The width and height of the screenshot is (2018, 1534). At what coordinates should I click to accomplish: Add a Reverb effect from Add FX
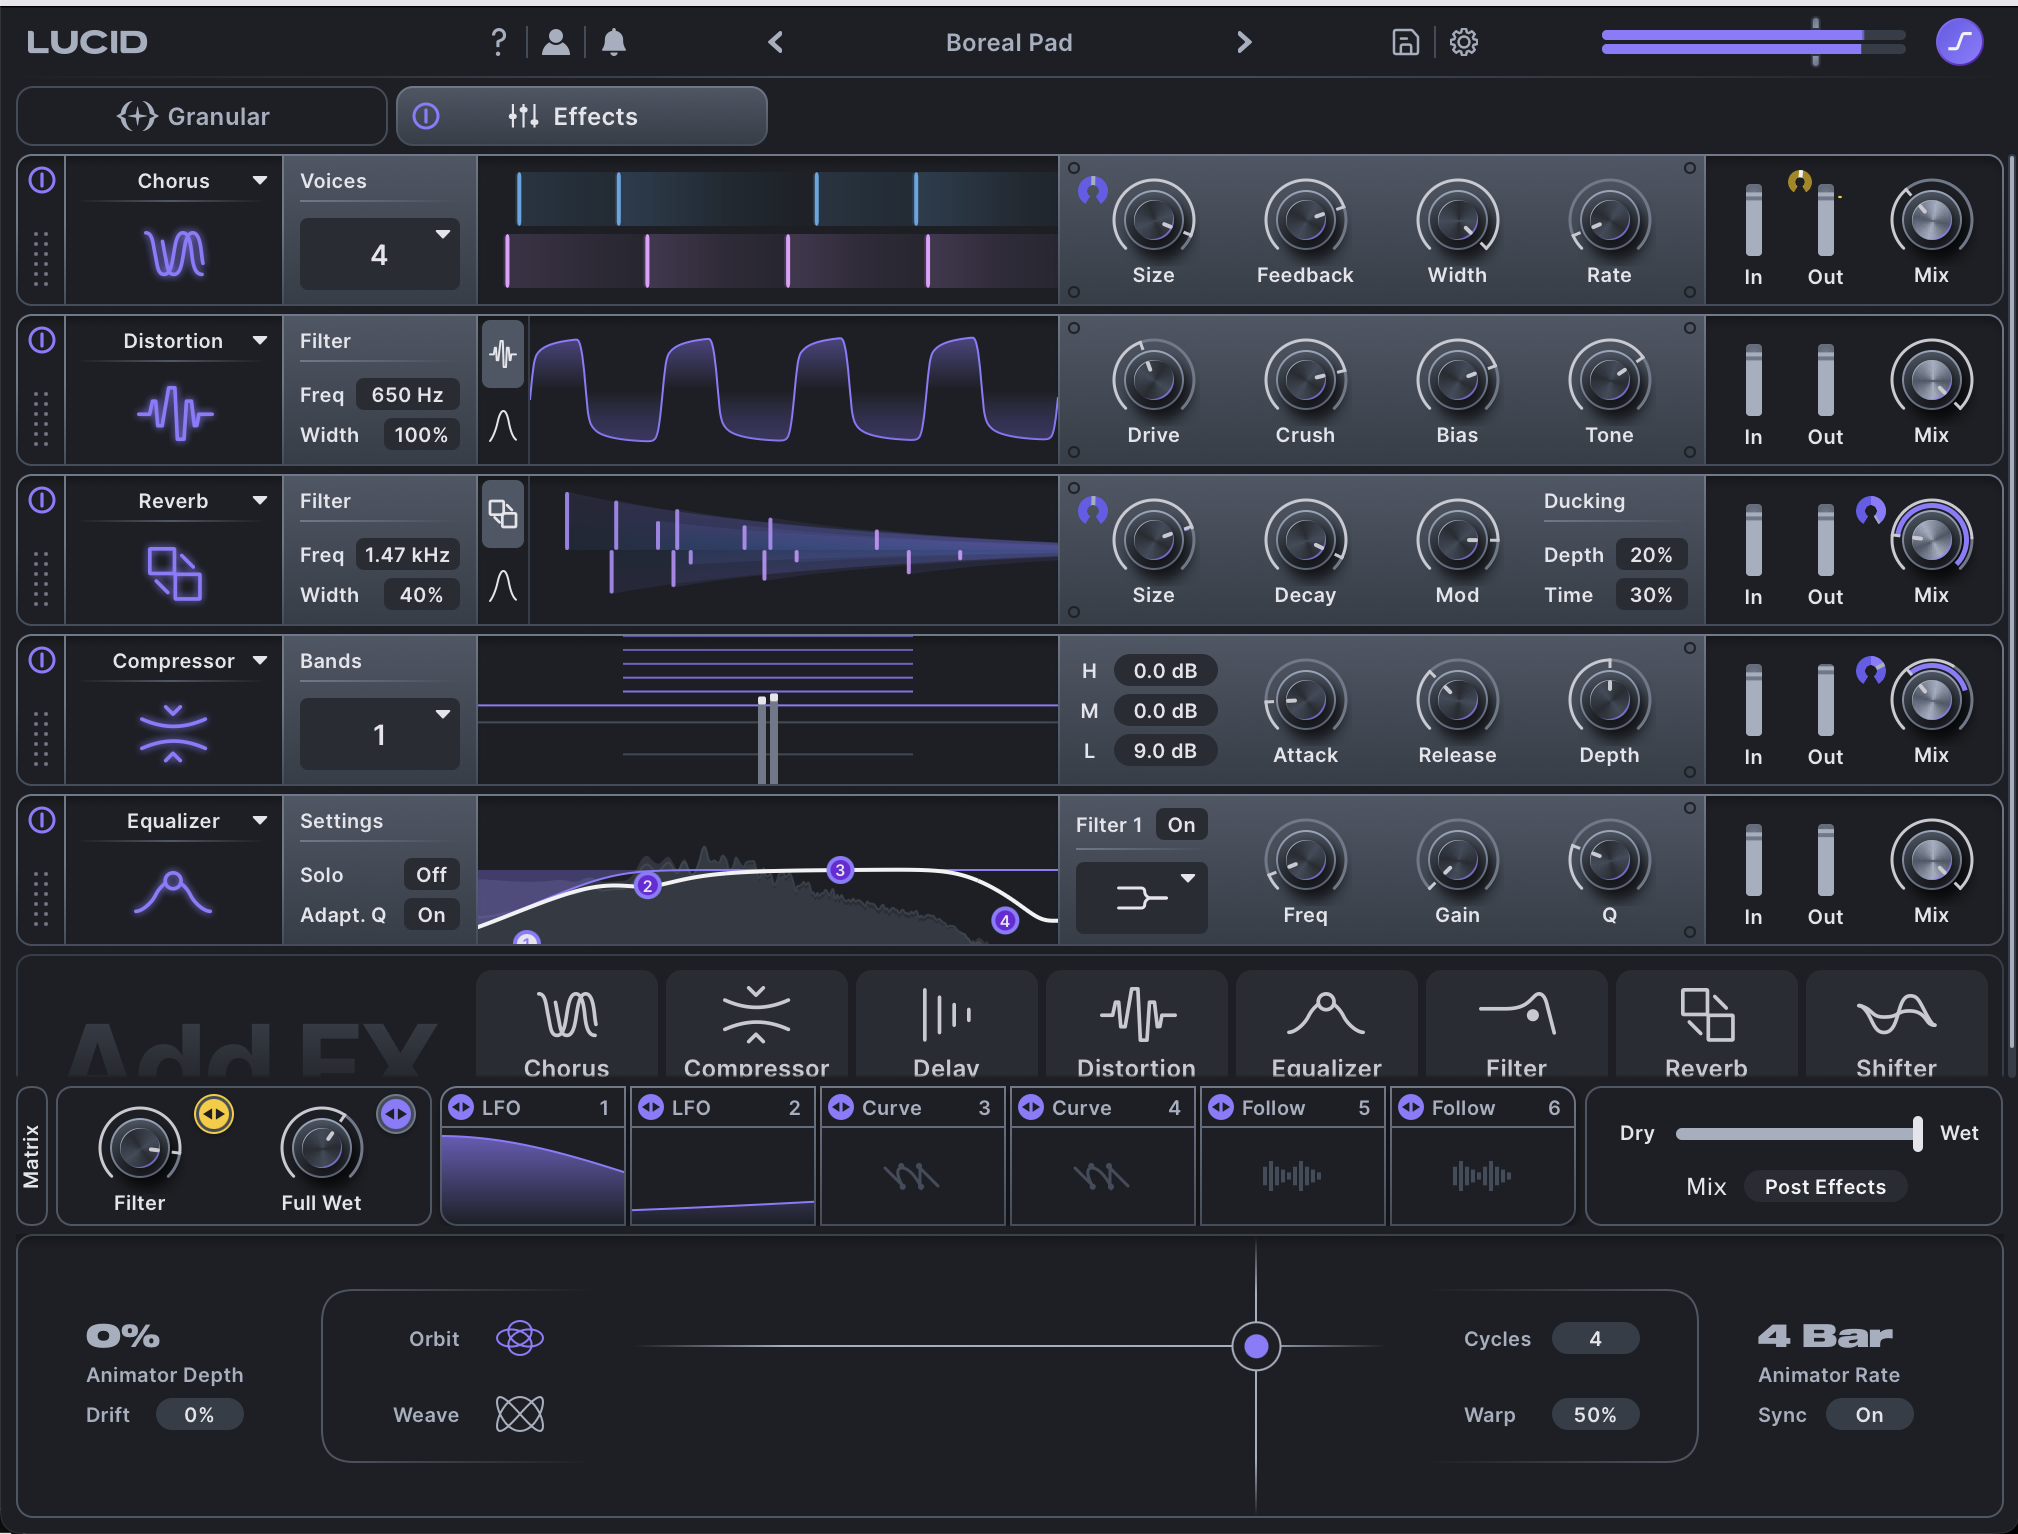point(1707,1024)
